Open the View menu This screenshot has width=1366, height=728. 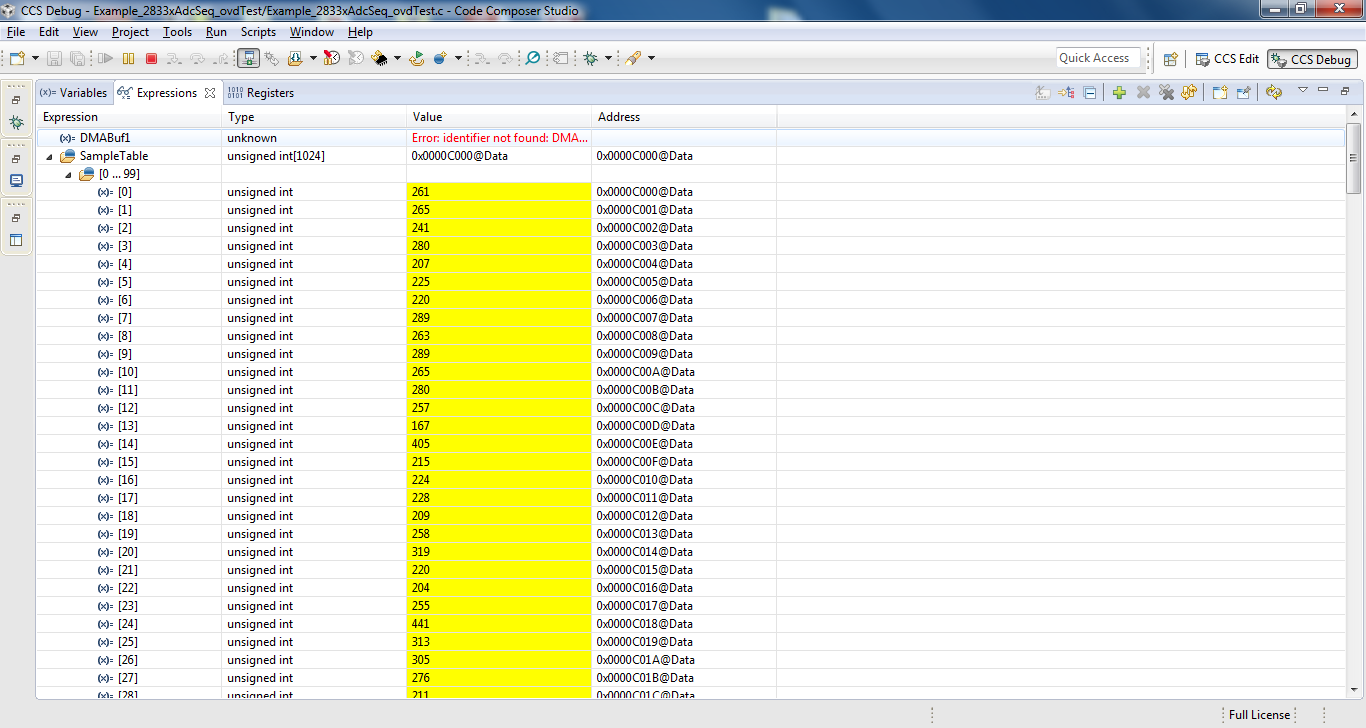(x=85, y=32)
